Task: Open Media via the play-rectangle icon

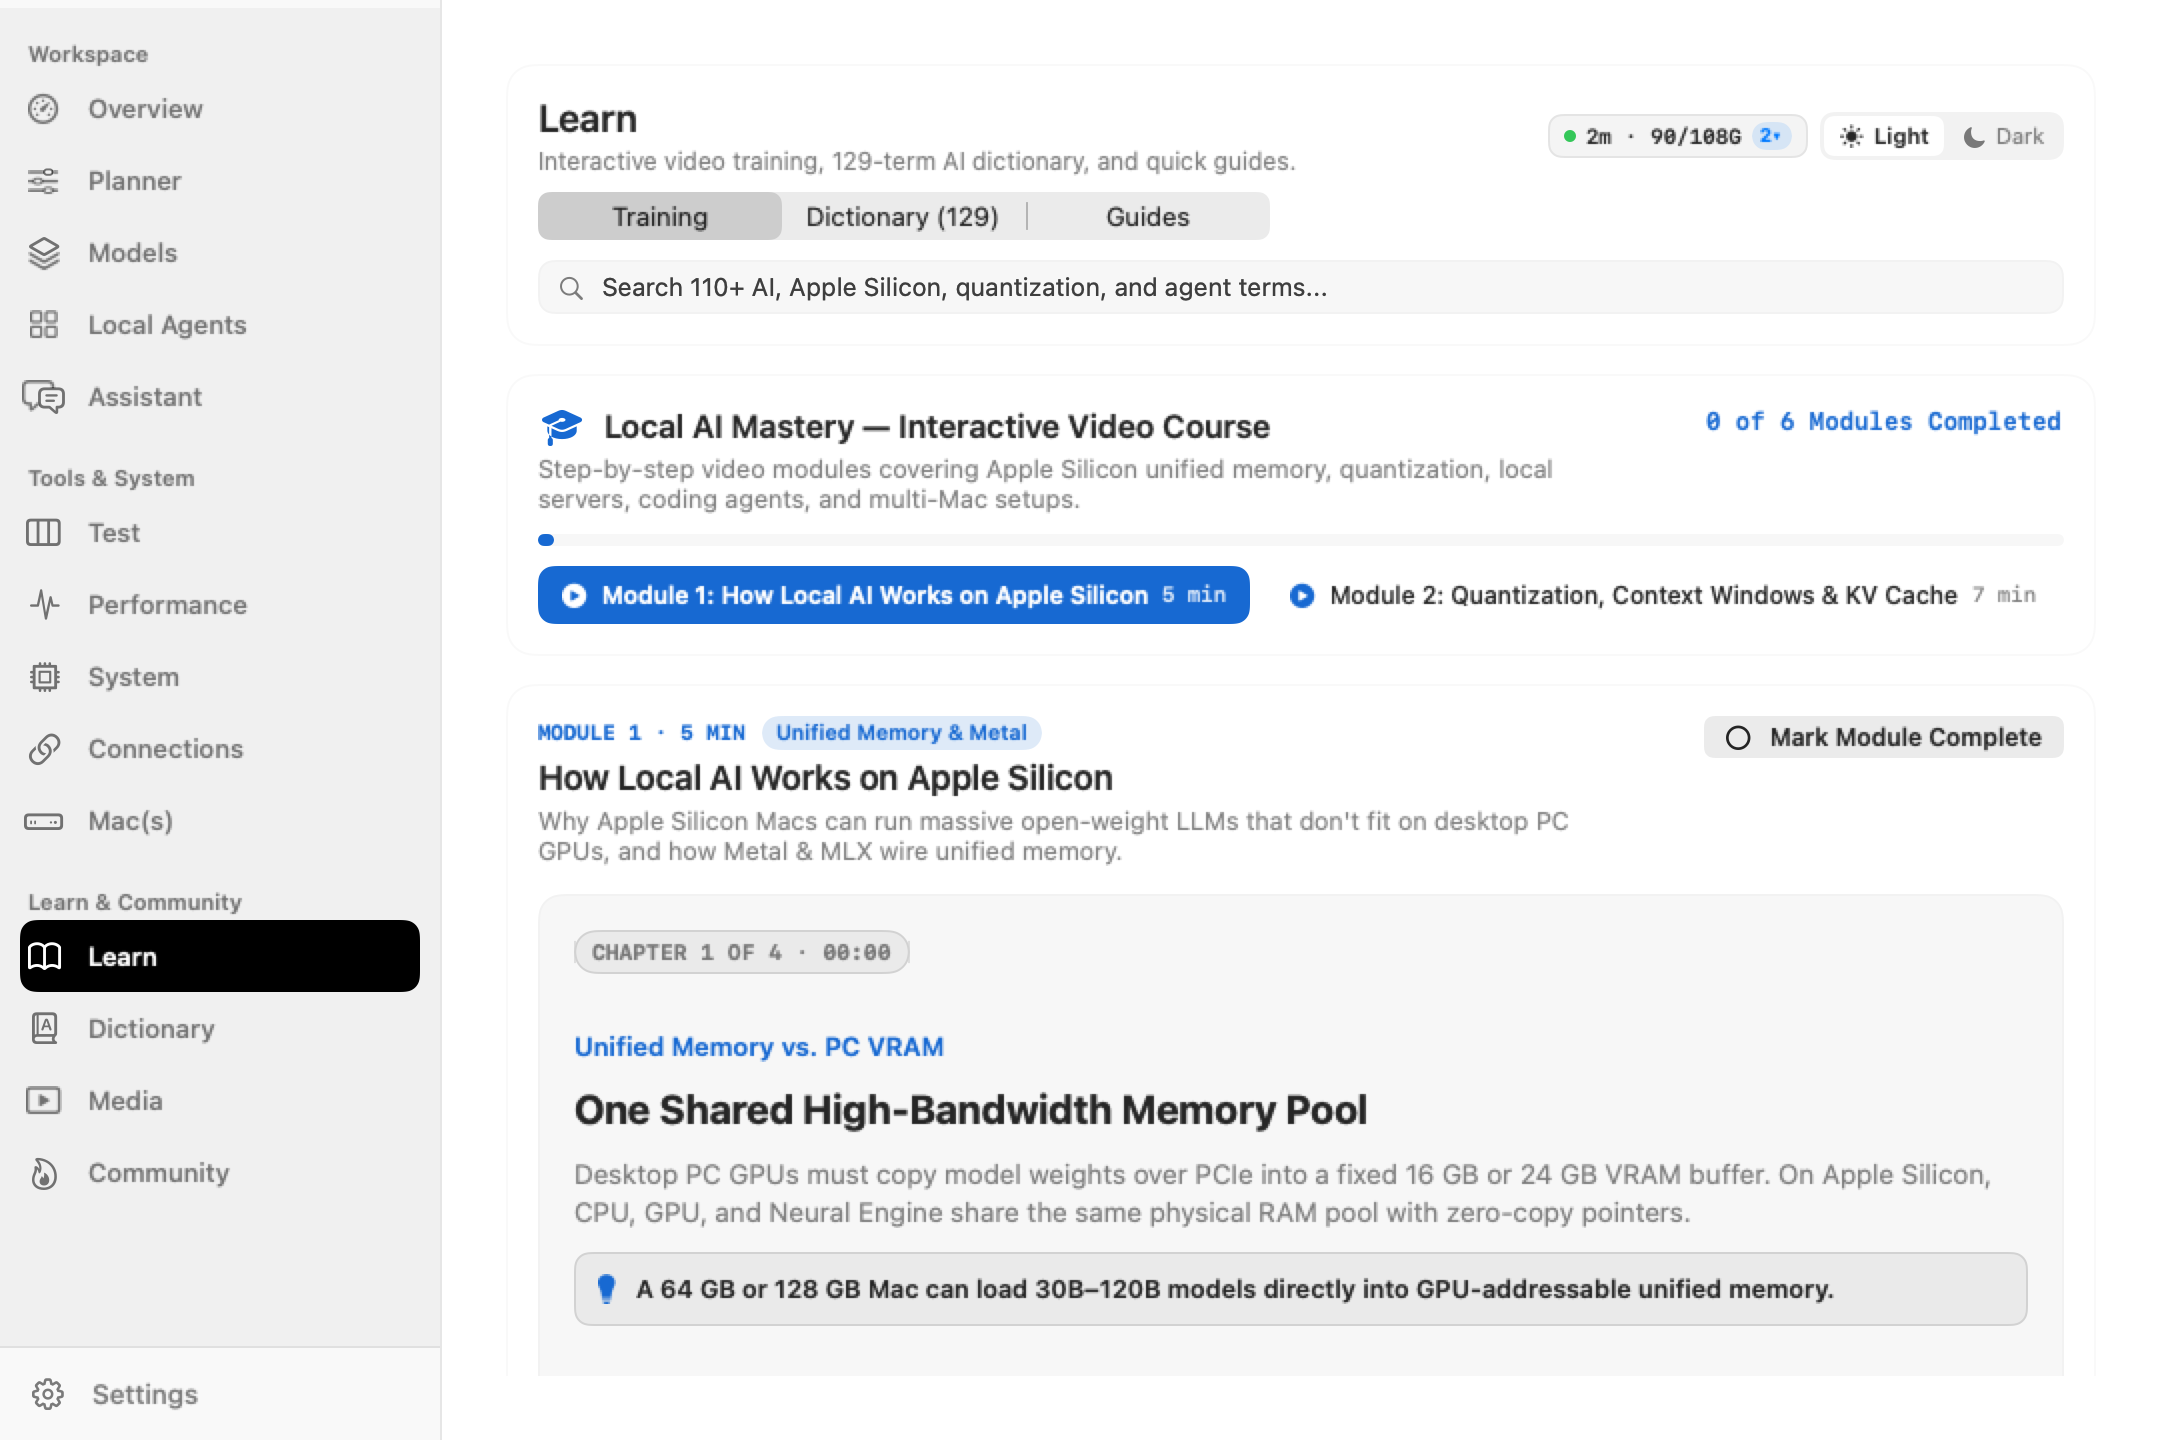Action: coord(43,1100)
